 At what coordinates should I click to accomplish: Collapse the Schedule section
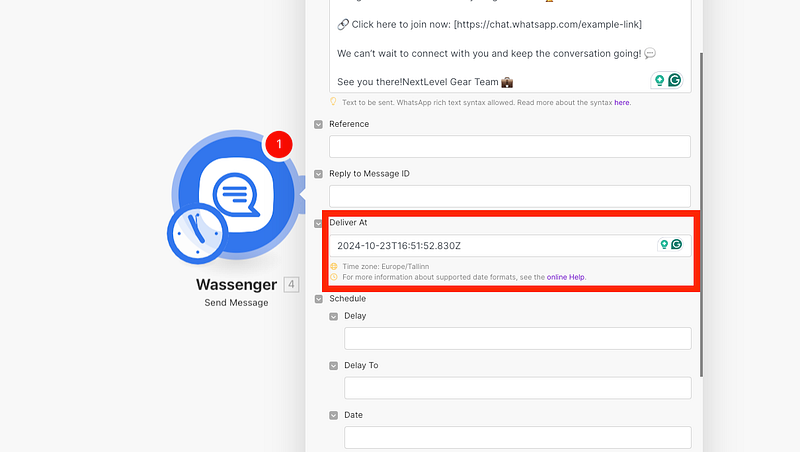pos(319,299)
